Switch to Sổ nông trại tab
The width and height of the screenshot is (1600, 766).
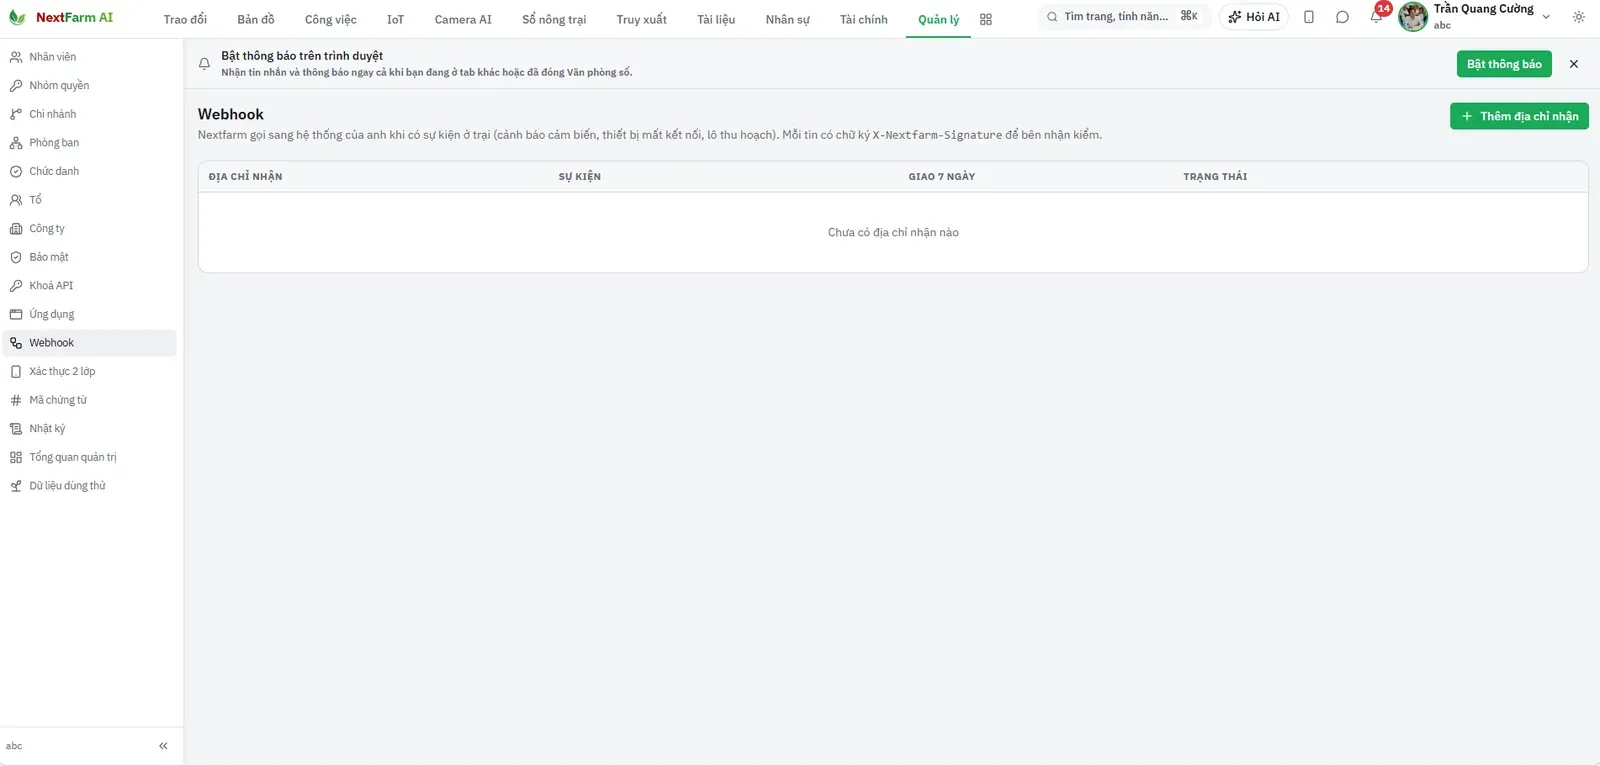(x=554, y=19)
